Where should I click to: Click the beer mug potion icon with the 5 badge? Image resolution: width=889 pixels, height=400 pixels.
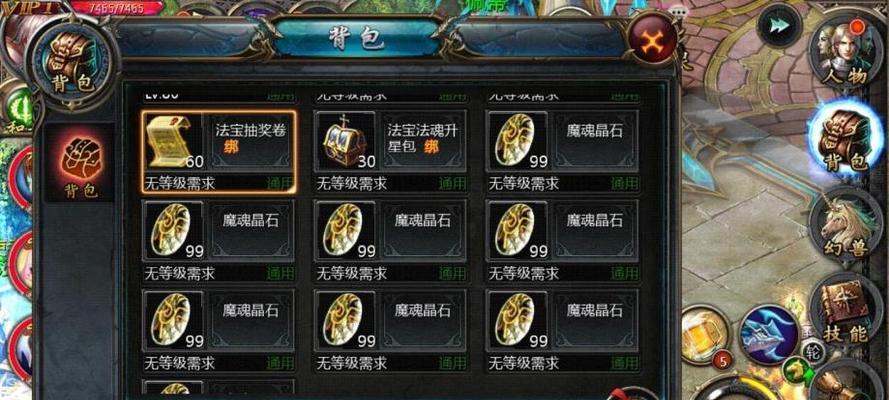(704, 338)
